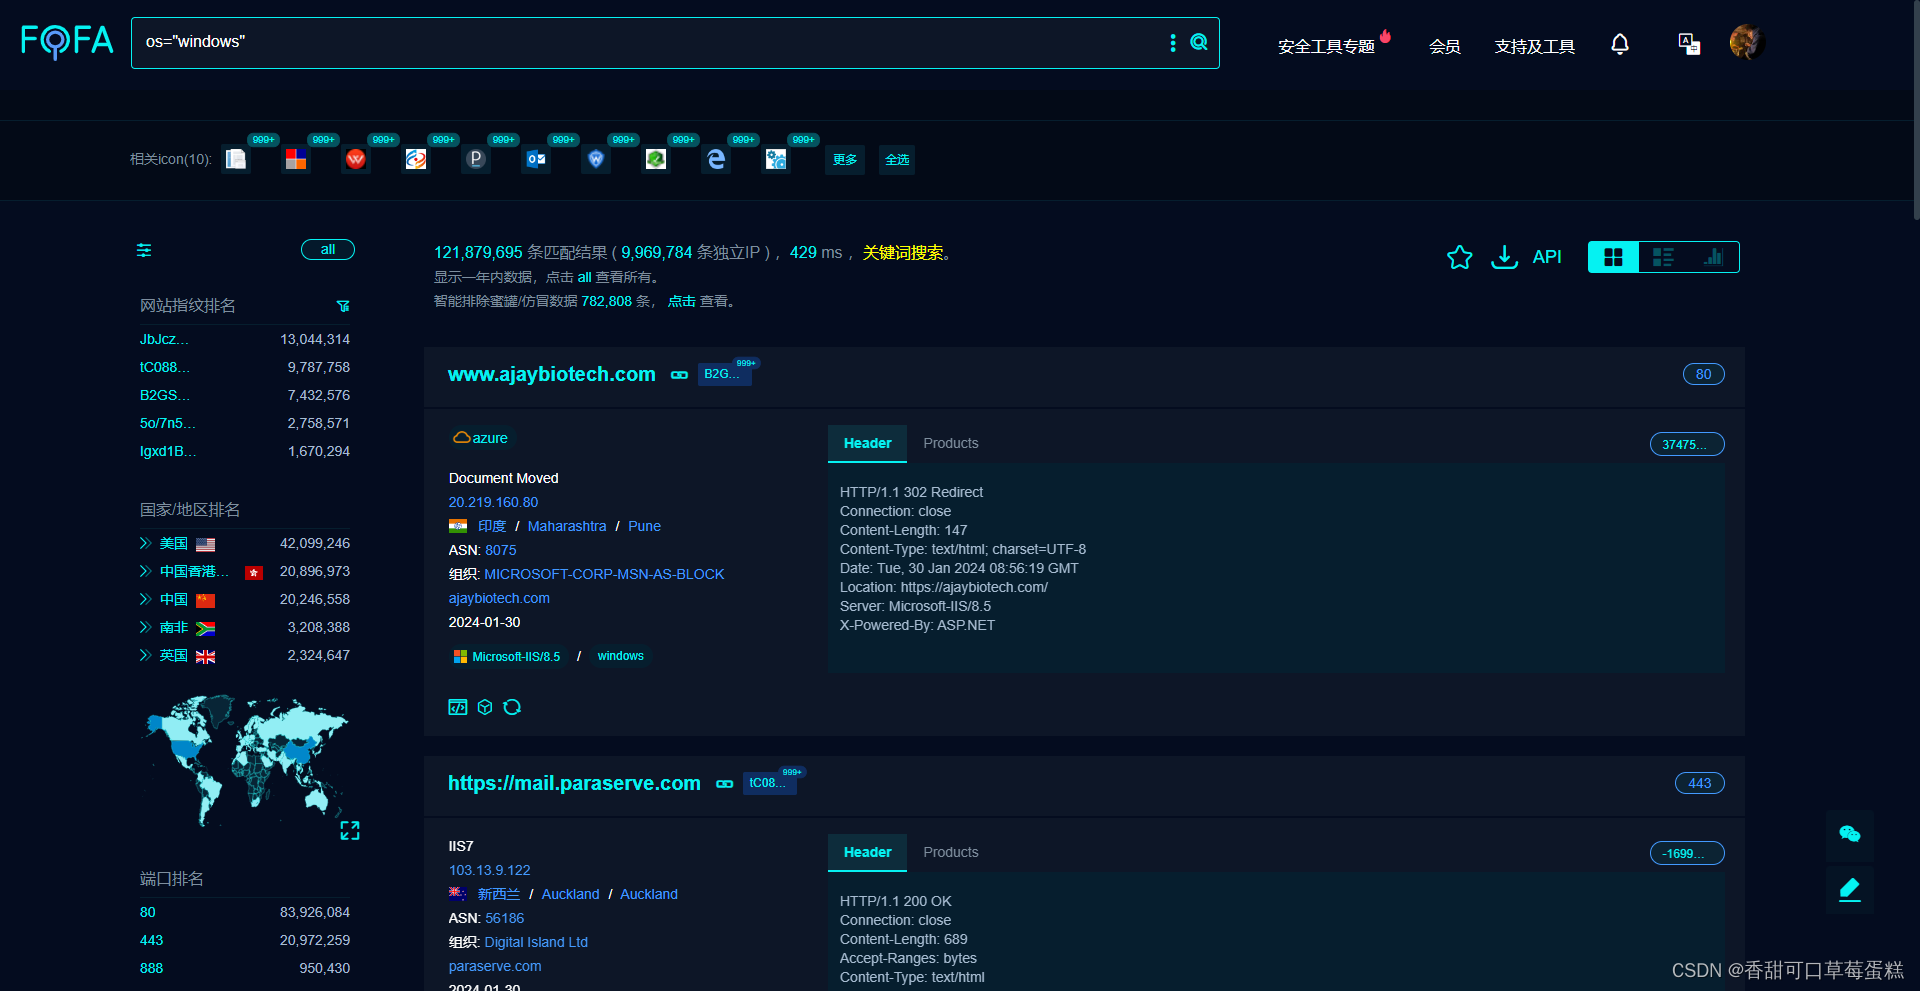Toggle the 'all' pill in sidebar
The width and height of the screenshot is (1920, 991).
tap(328, 250)
